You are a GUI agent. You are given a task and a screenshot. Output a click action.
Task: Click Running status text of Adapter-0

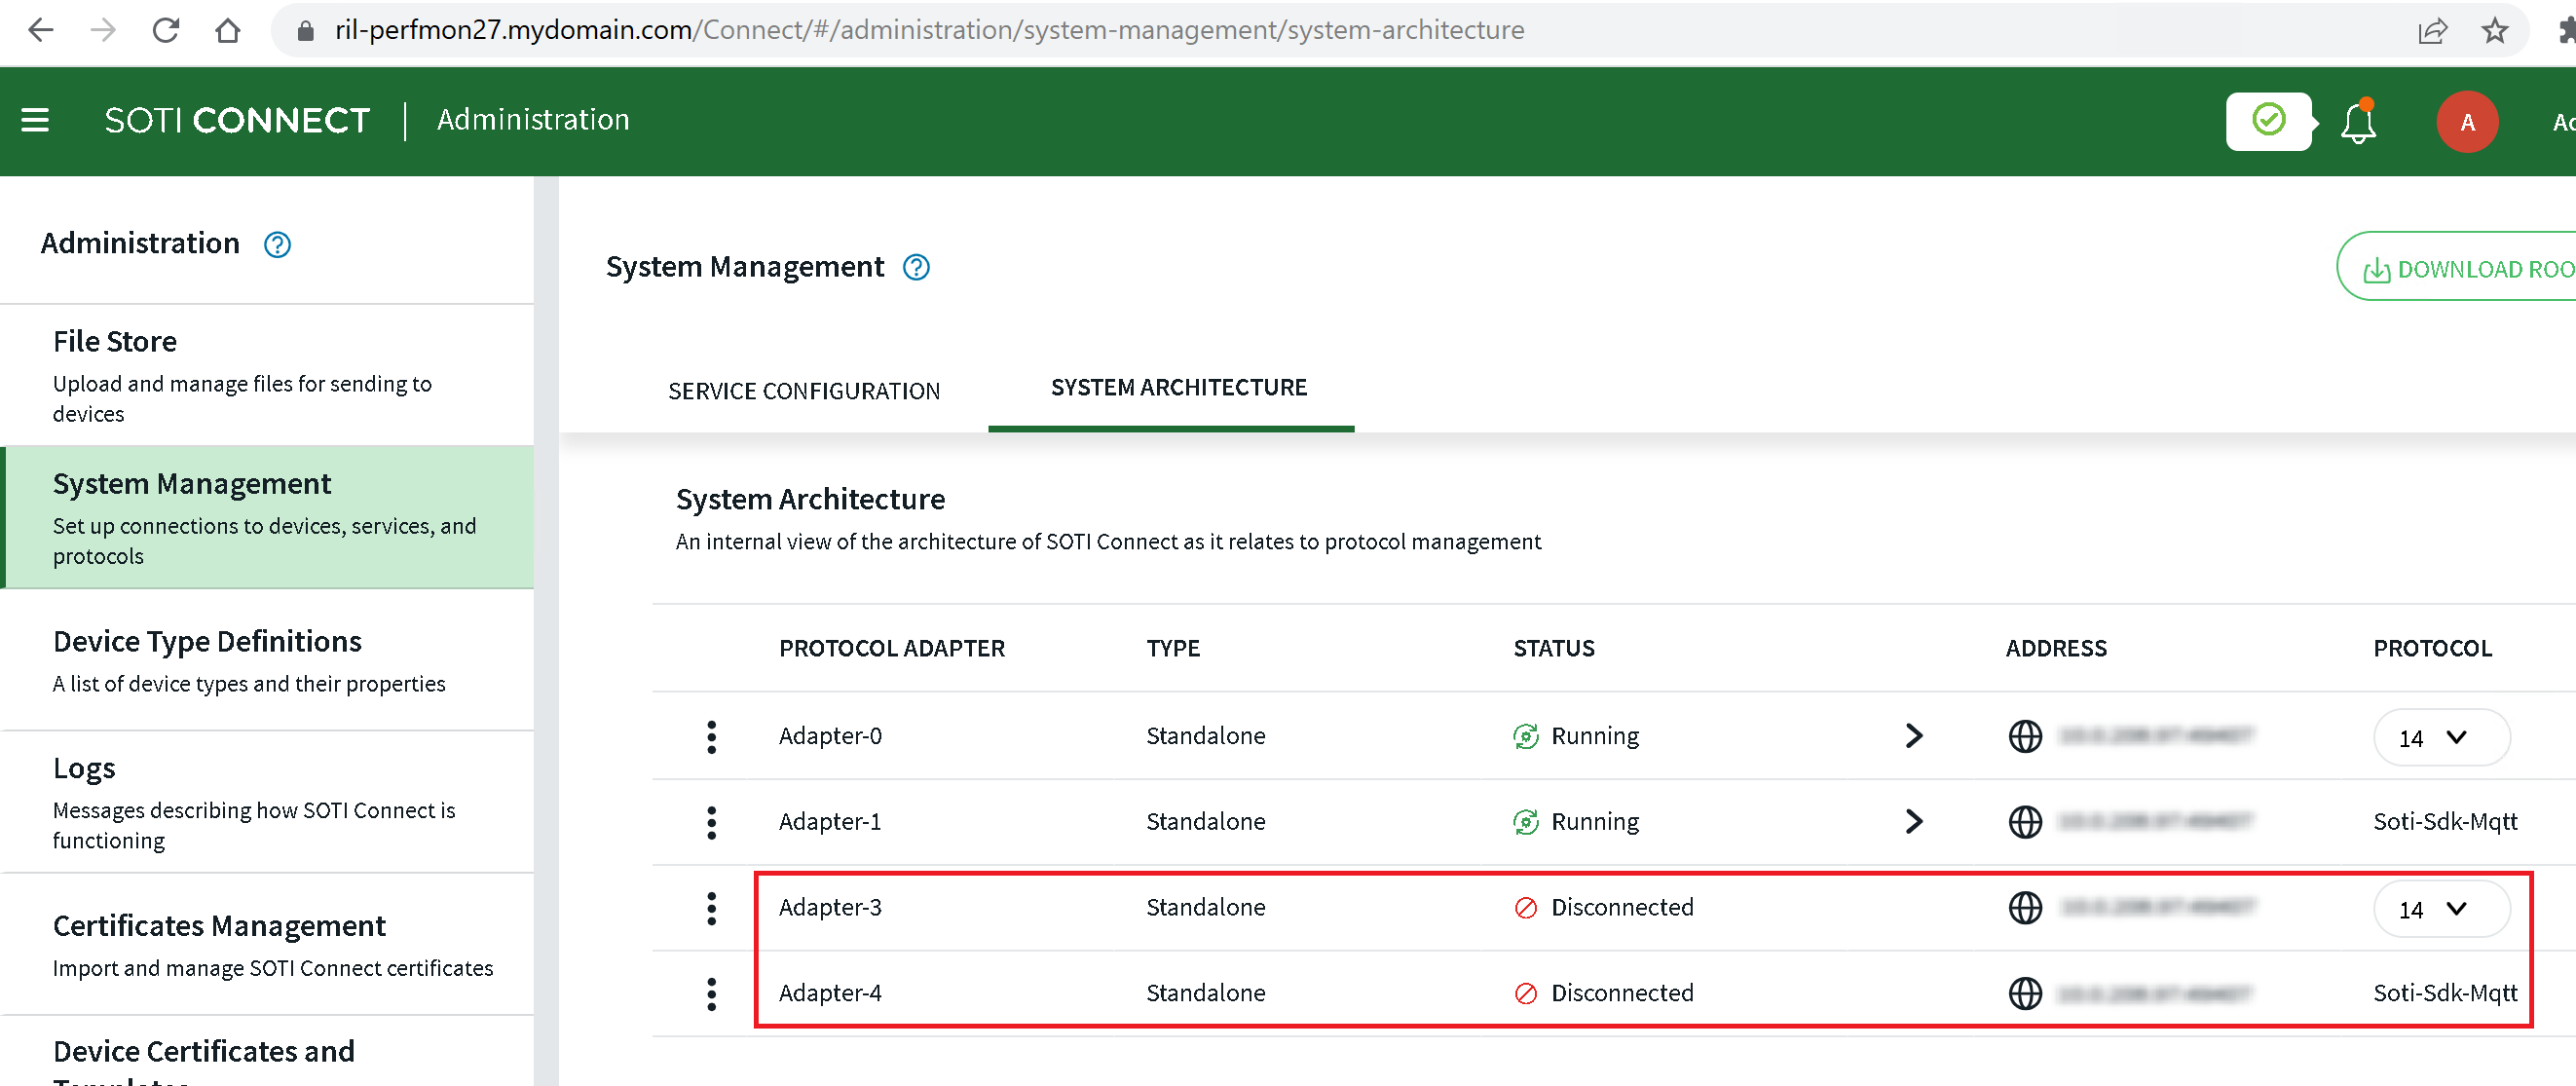point(1594,737)
